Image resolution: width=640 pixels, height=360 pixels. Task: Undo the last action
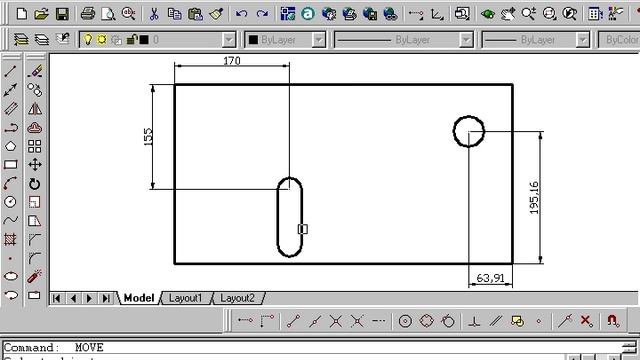click(x=242, y=14)
